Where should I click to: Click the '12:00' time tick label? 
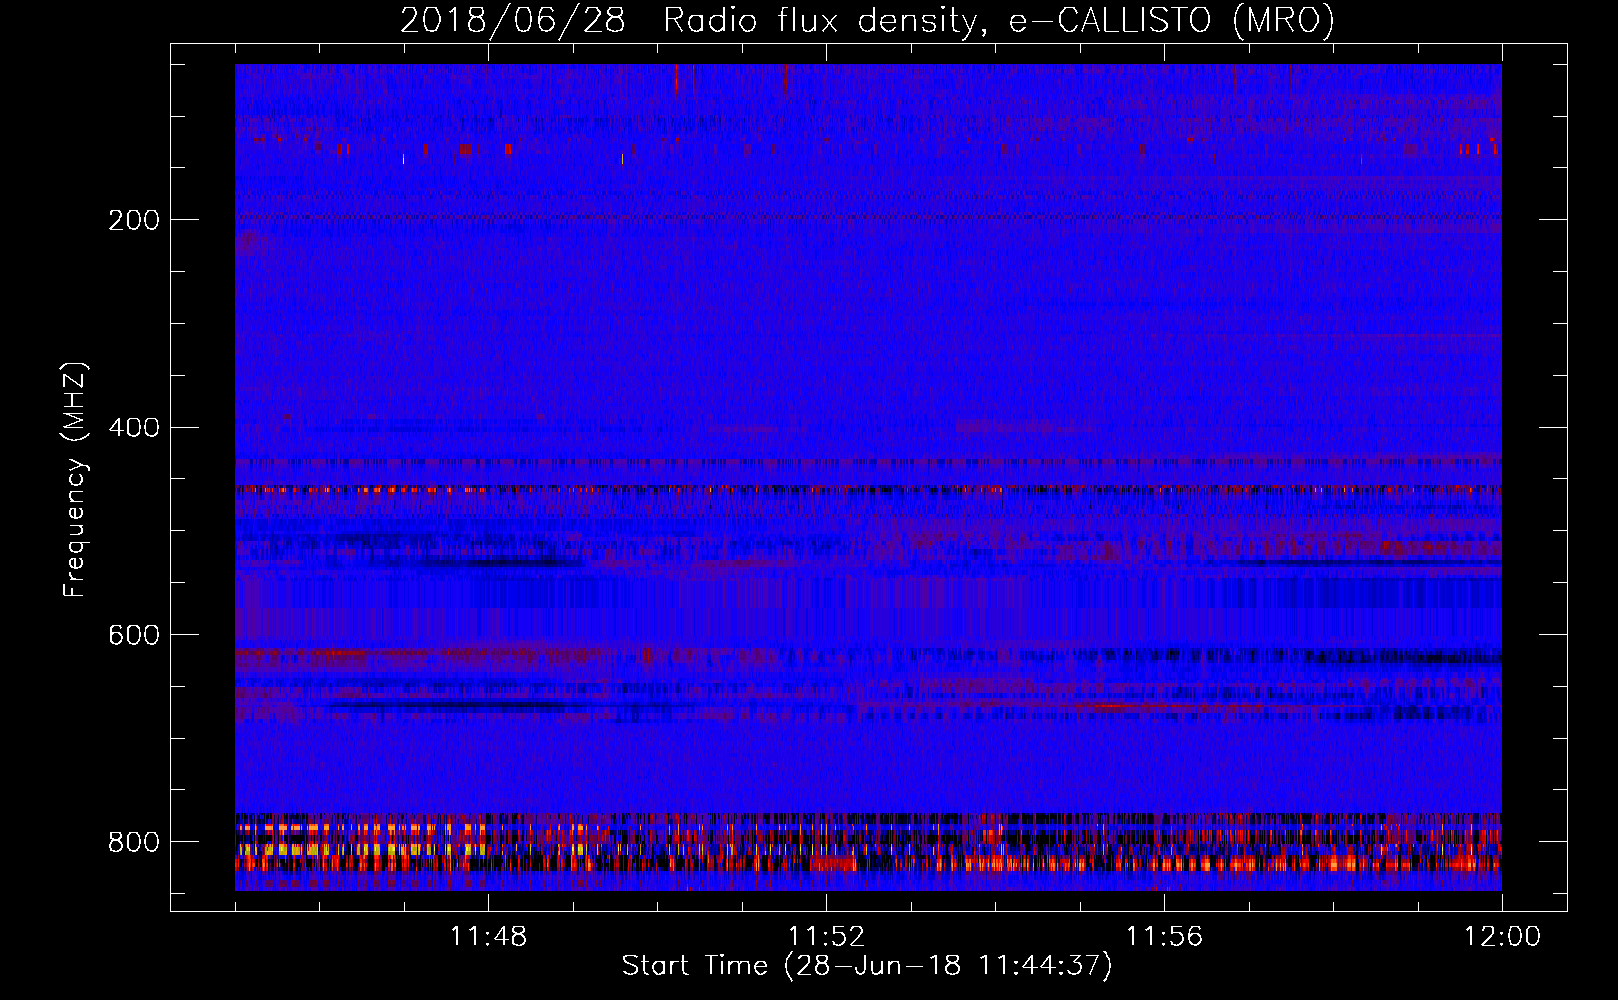pos(1502,936)
